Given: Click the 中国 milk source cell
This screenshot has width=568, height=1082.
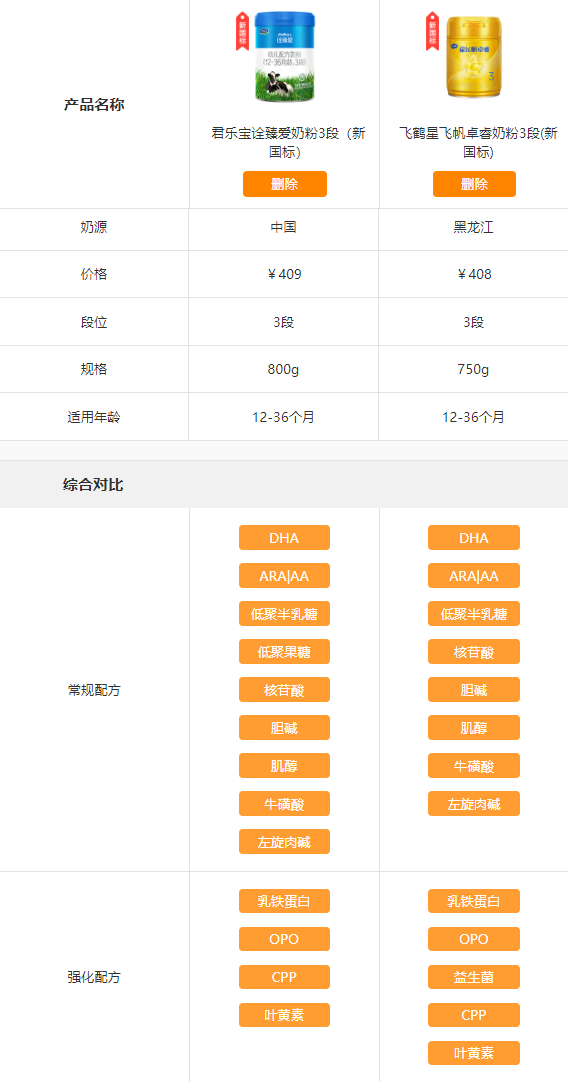Looking at the screenshot, I should pyautogui.click(x=284, y=227).
